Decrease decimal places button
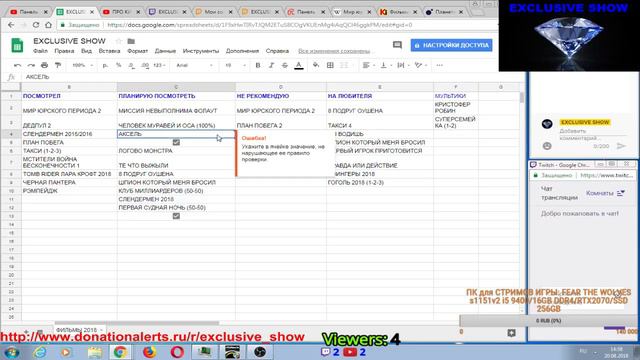Viewport: 640px width, 360px height. 131,65
